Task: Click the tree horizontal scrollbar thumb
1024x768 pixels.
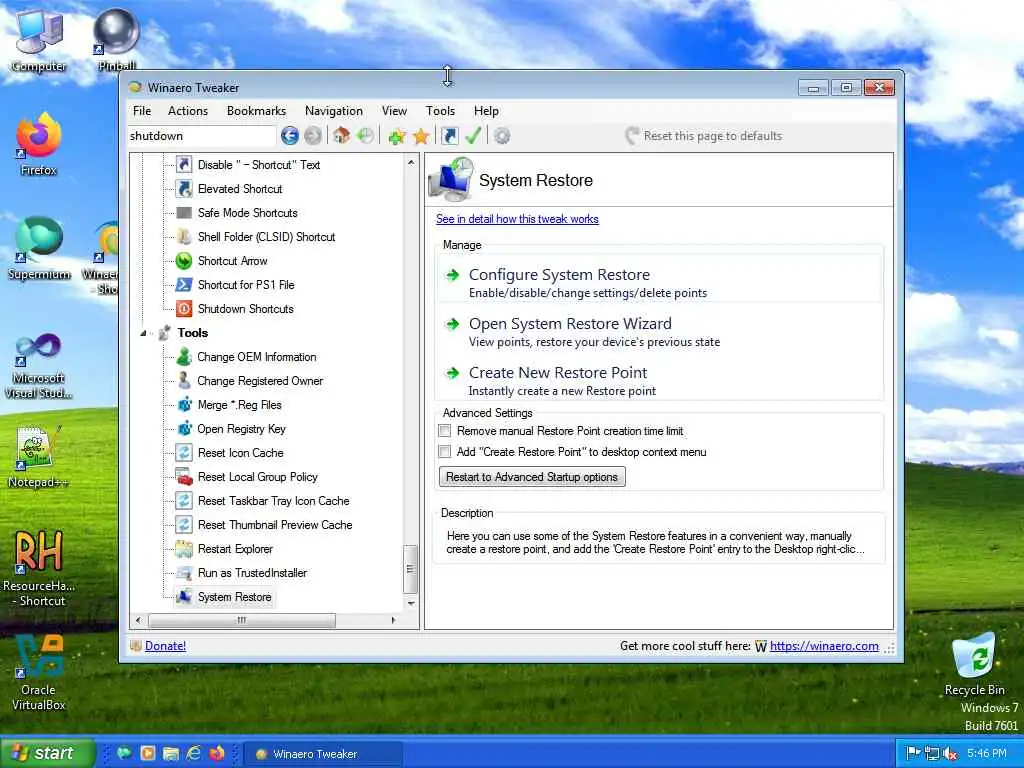Action: (242, 620)
